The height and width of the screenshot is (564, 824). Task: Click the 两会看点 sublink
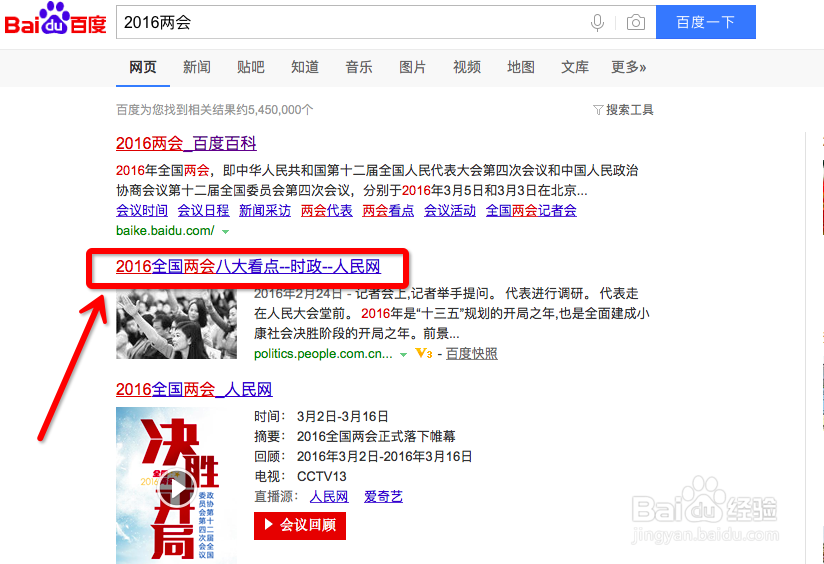click(388, 211)
